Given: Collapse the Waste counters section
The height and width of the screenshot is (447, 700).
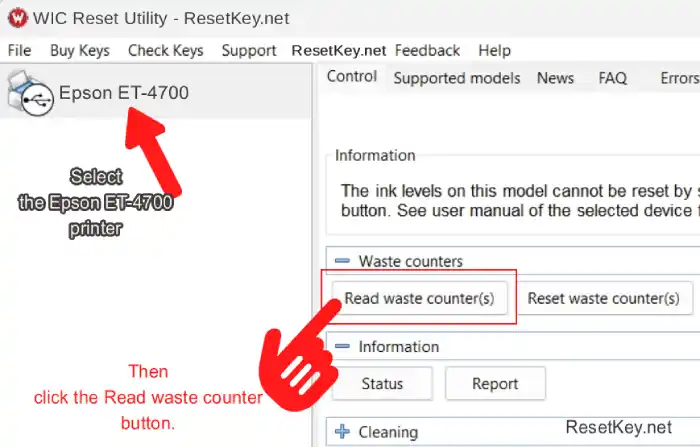Looking at the screenshot, I should point(342,261).
